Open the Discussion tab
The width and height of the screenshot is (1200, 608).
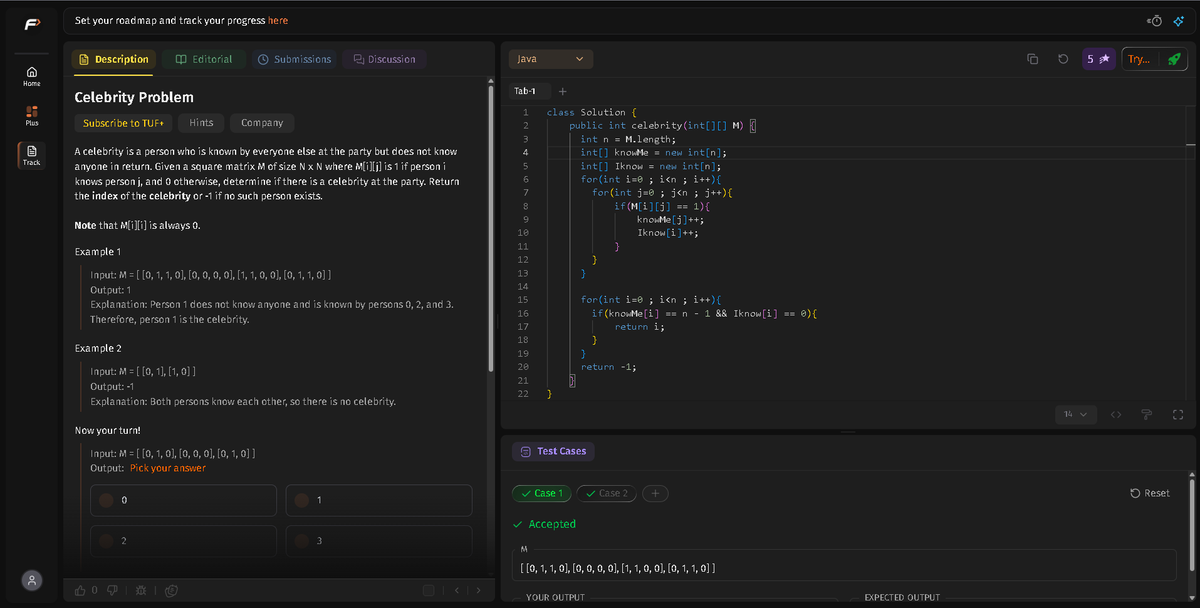pos(383,60)
